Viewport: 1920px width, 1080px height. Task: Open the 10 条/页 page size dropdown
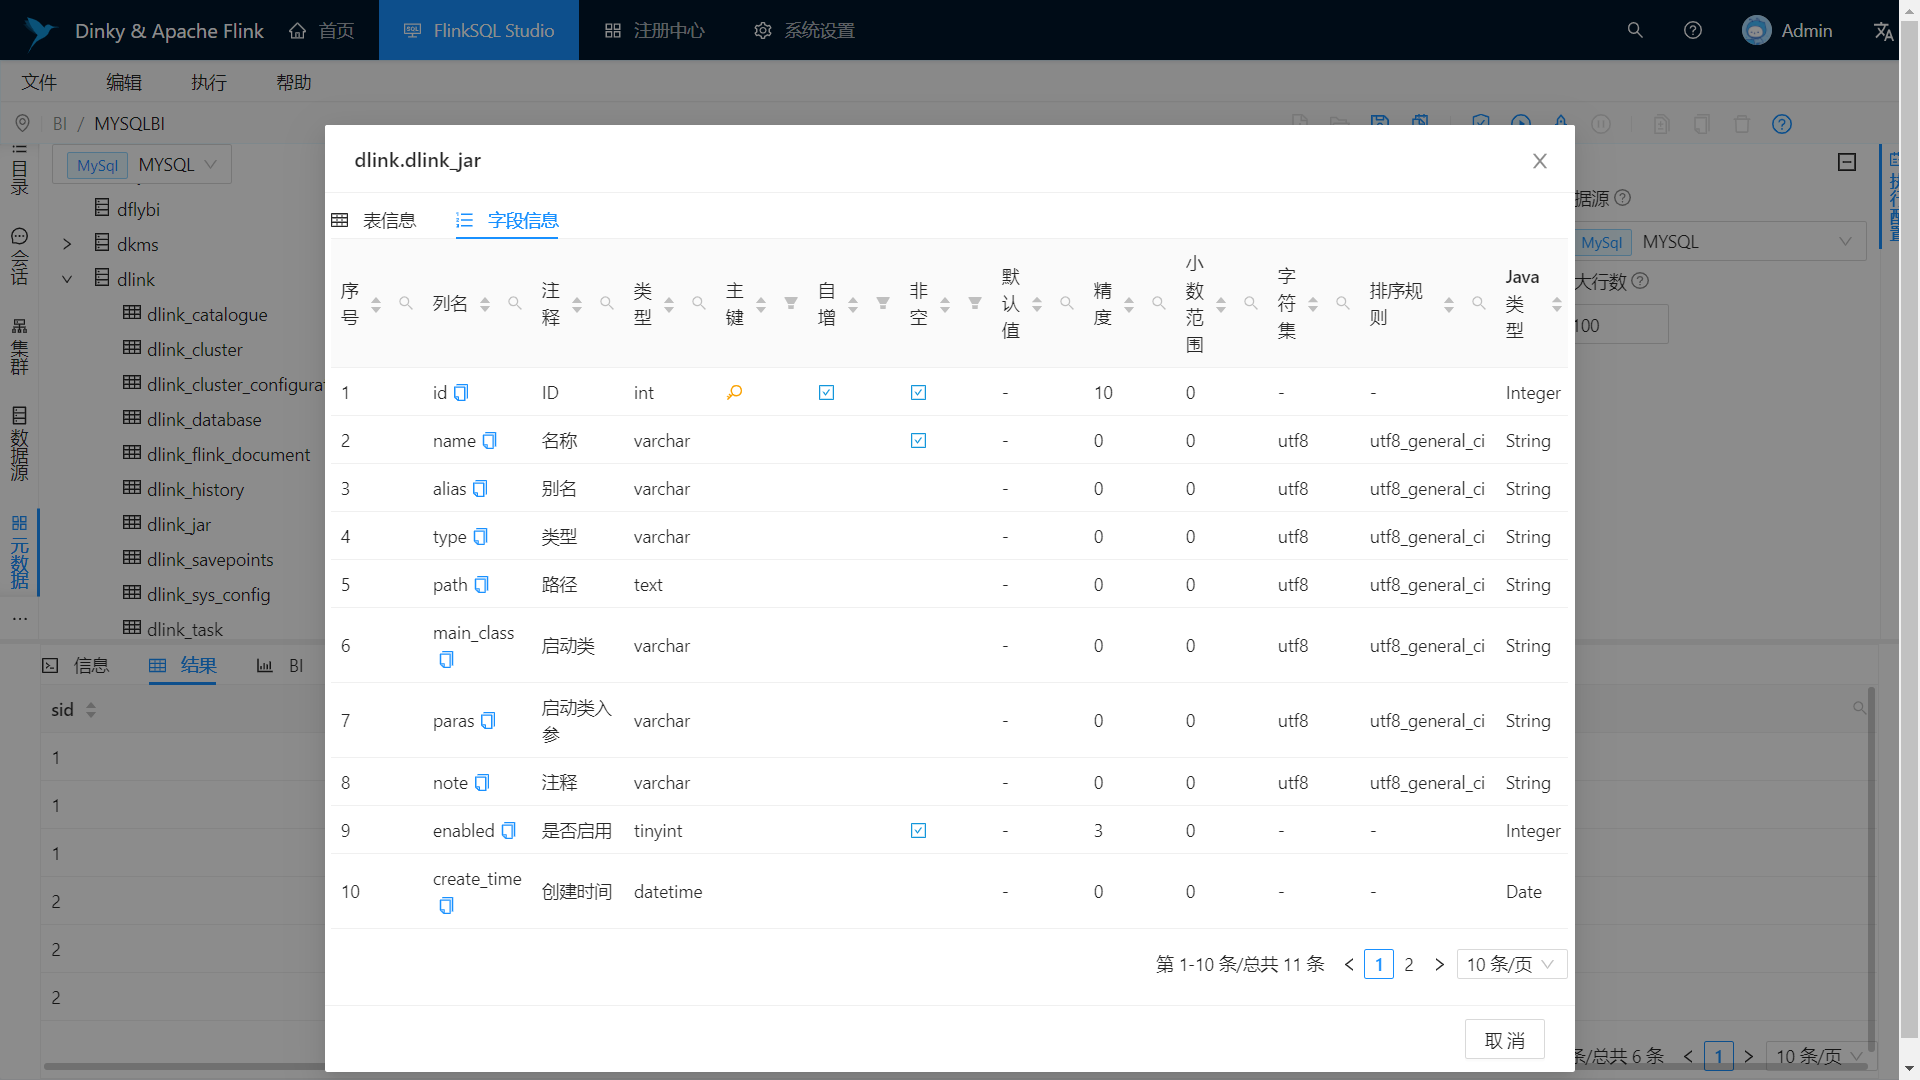pos(1511,964)
